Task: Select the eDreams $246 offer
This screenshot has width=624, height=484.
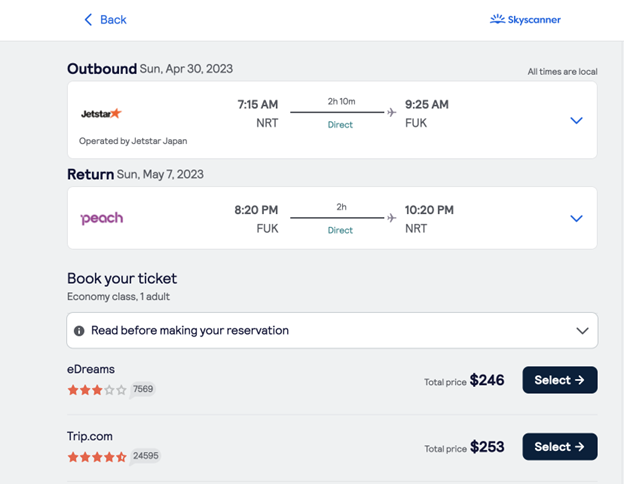Action: click(560, 380)
